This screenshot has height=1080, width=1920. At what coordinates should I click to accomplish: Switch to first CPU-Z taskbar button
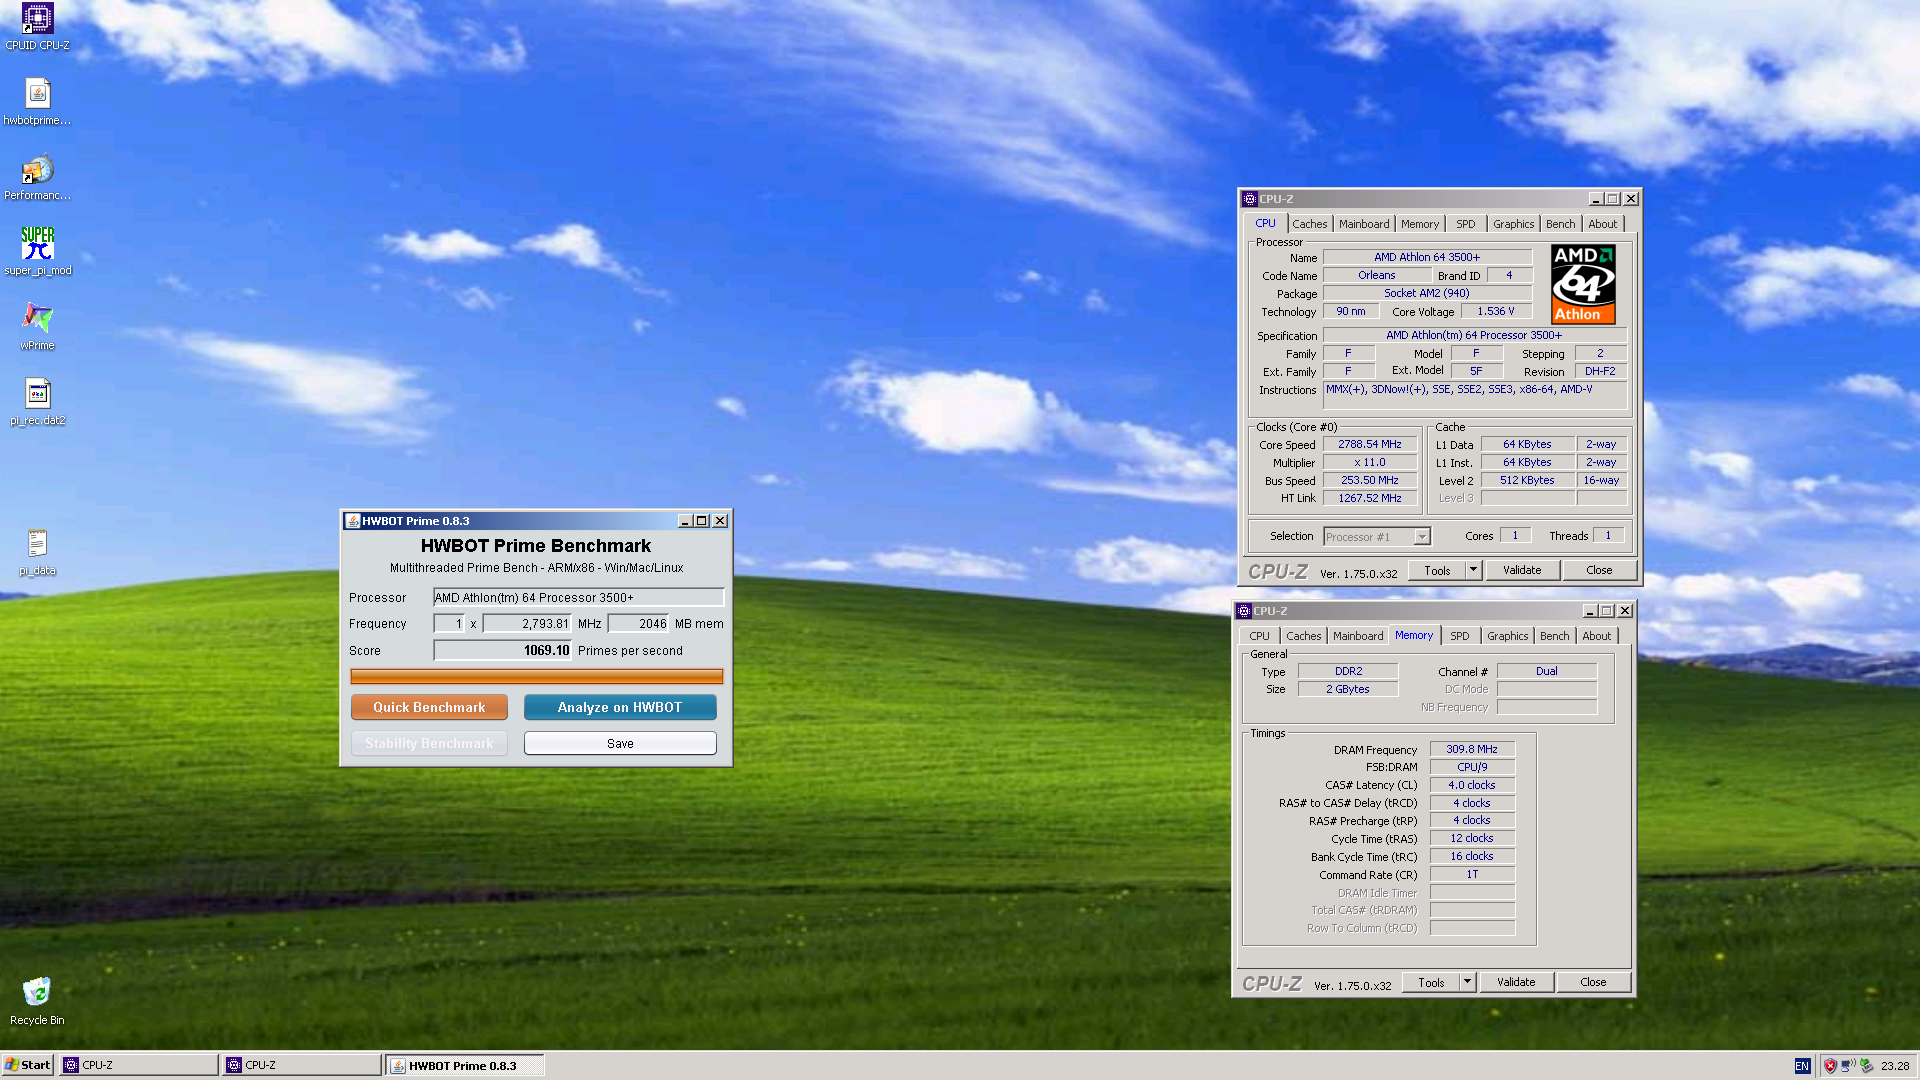click(139, 1065)
